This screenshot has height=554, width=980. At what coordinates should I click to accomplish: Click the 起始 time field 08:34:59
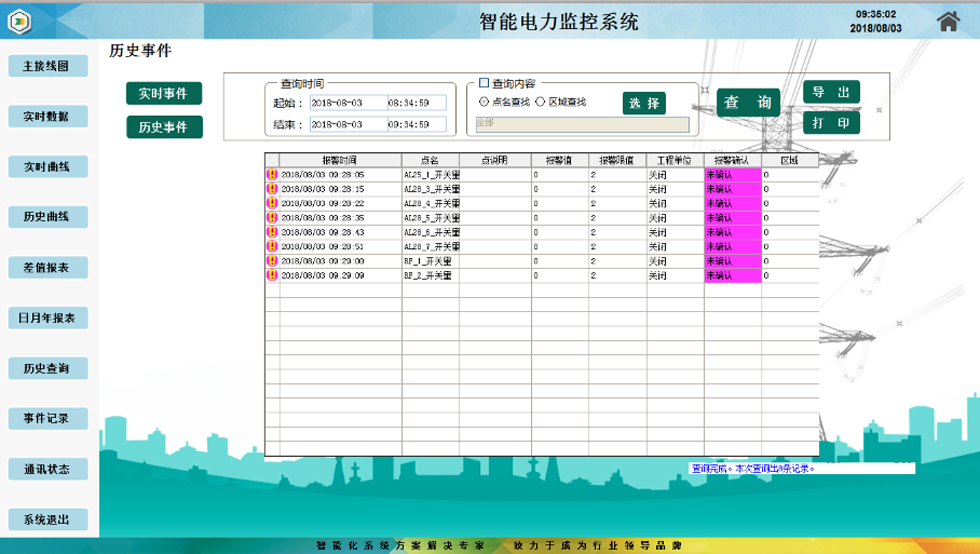pos(416,102)
